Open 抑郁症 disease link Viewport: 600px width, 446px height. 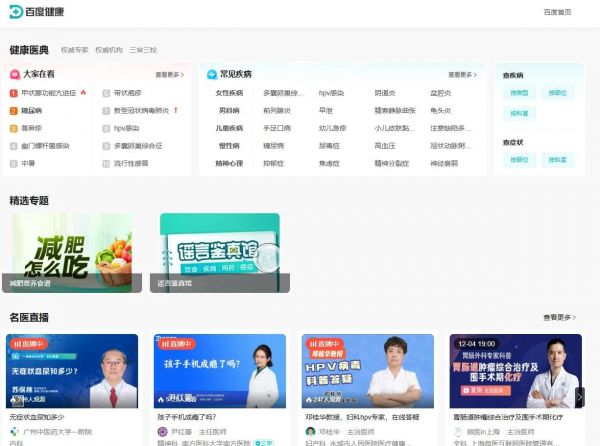tap(274, 163)
